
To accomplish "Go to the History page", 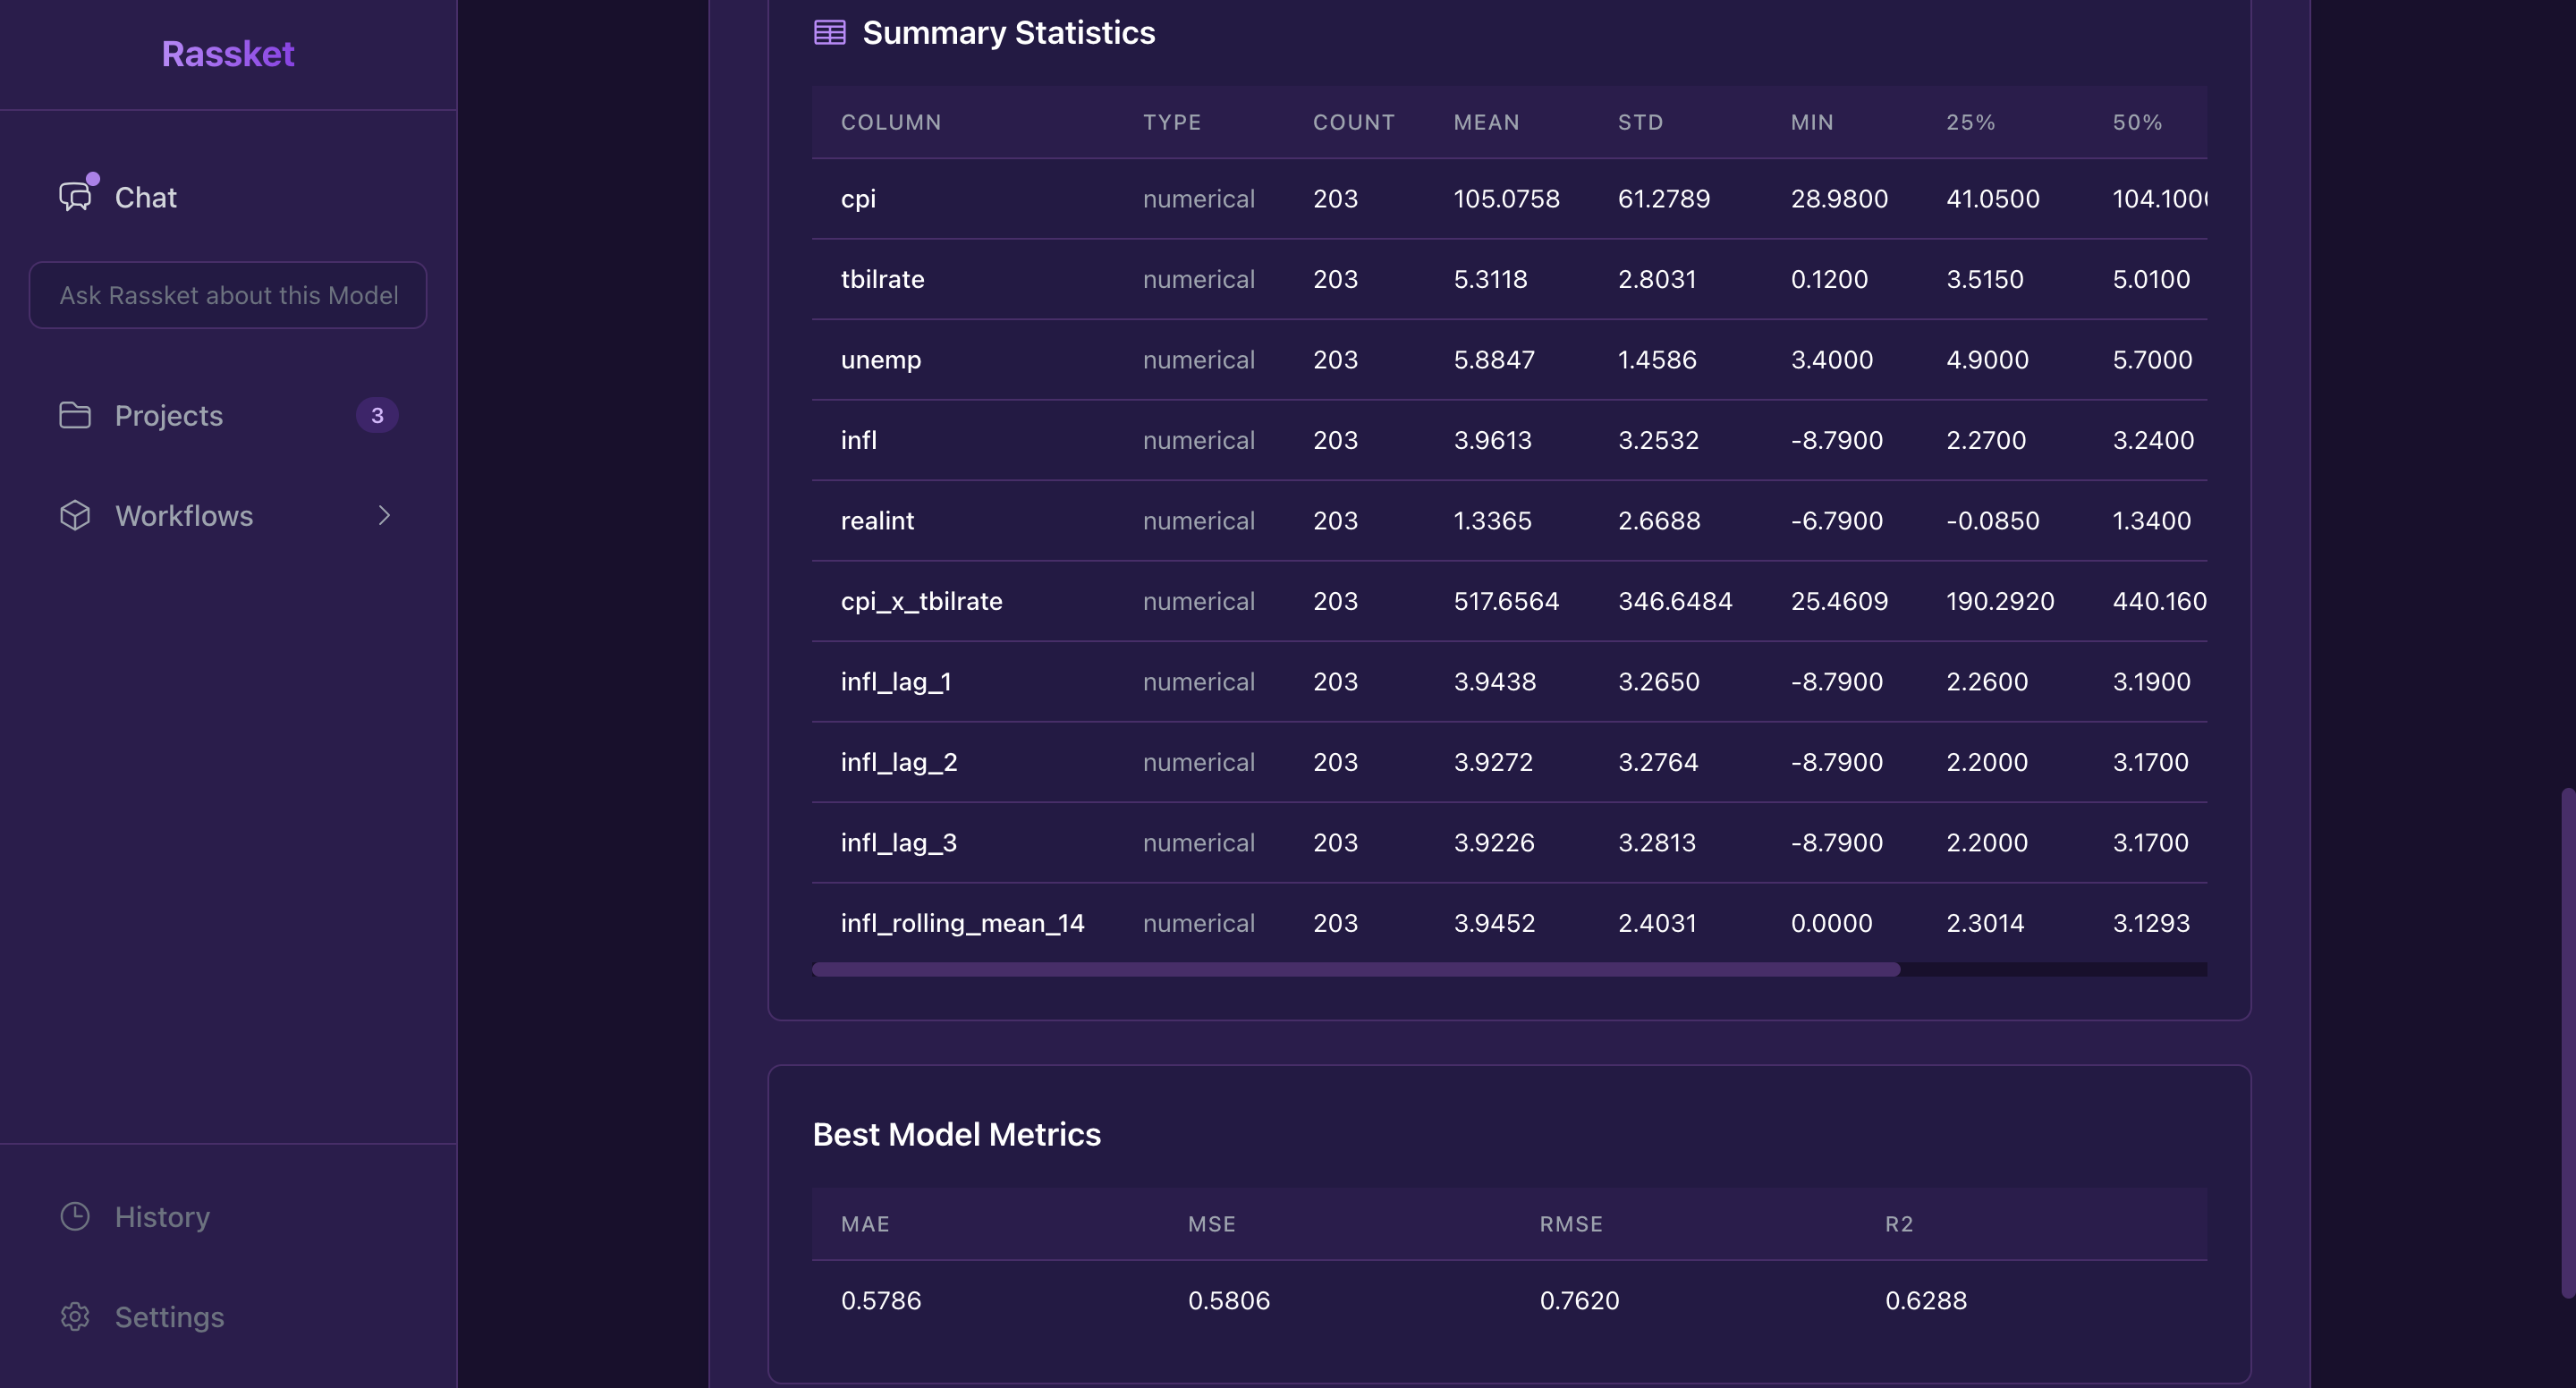I will [x=162, y=1216].
